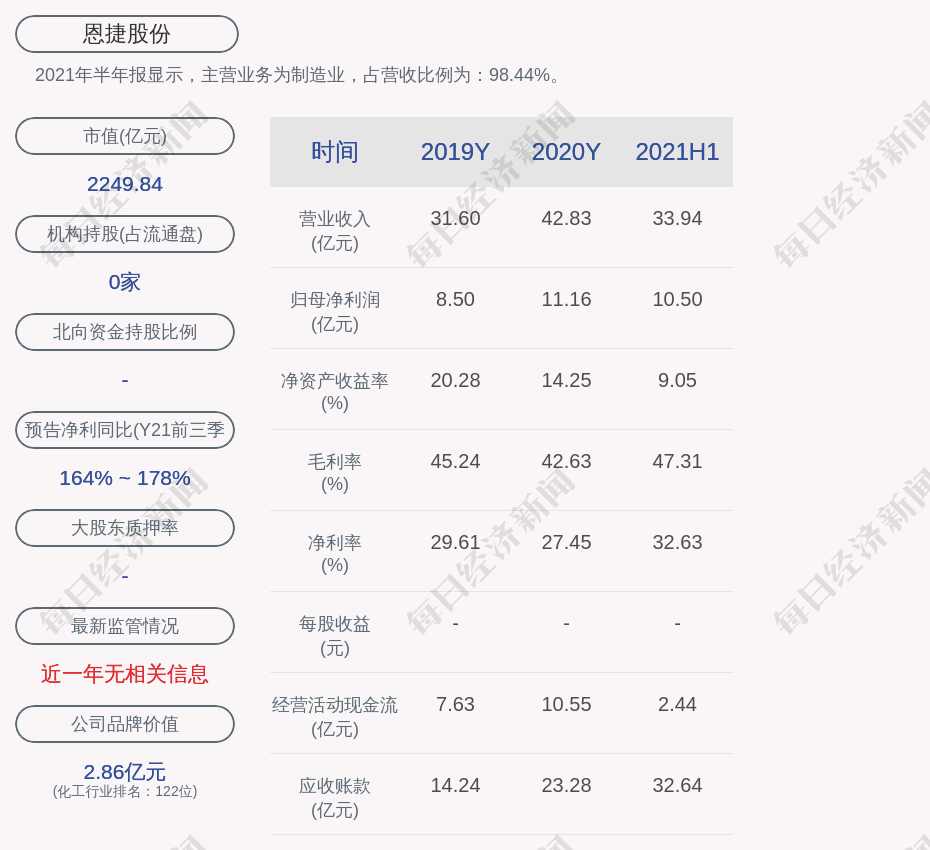
Task: Select the 0家 institutional holding value
Action: point(125,282)
